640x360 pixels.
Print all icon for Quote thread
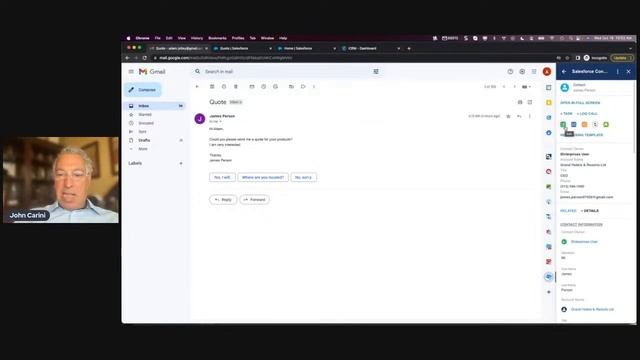click(520, 102)
